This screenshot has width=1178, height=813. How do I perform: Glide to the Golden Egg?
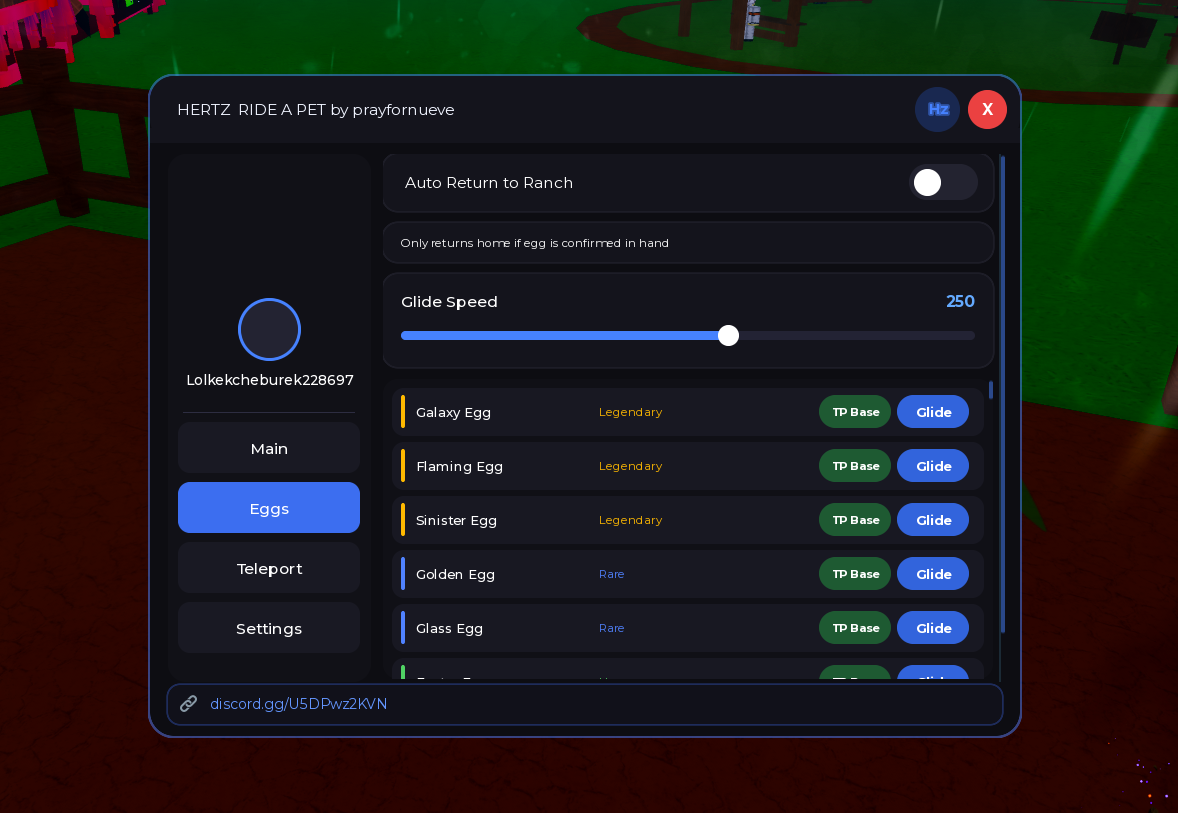pyautogui.click(x=933, y=574)
